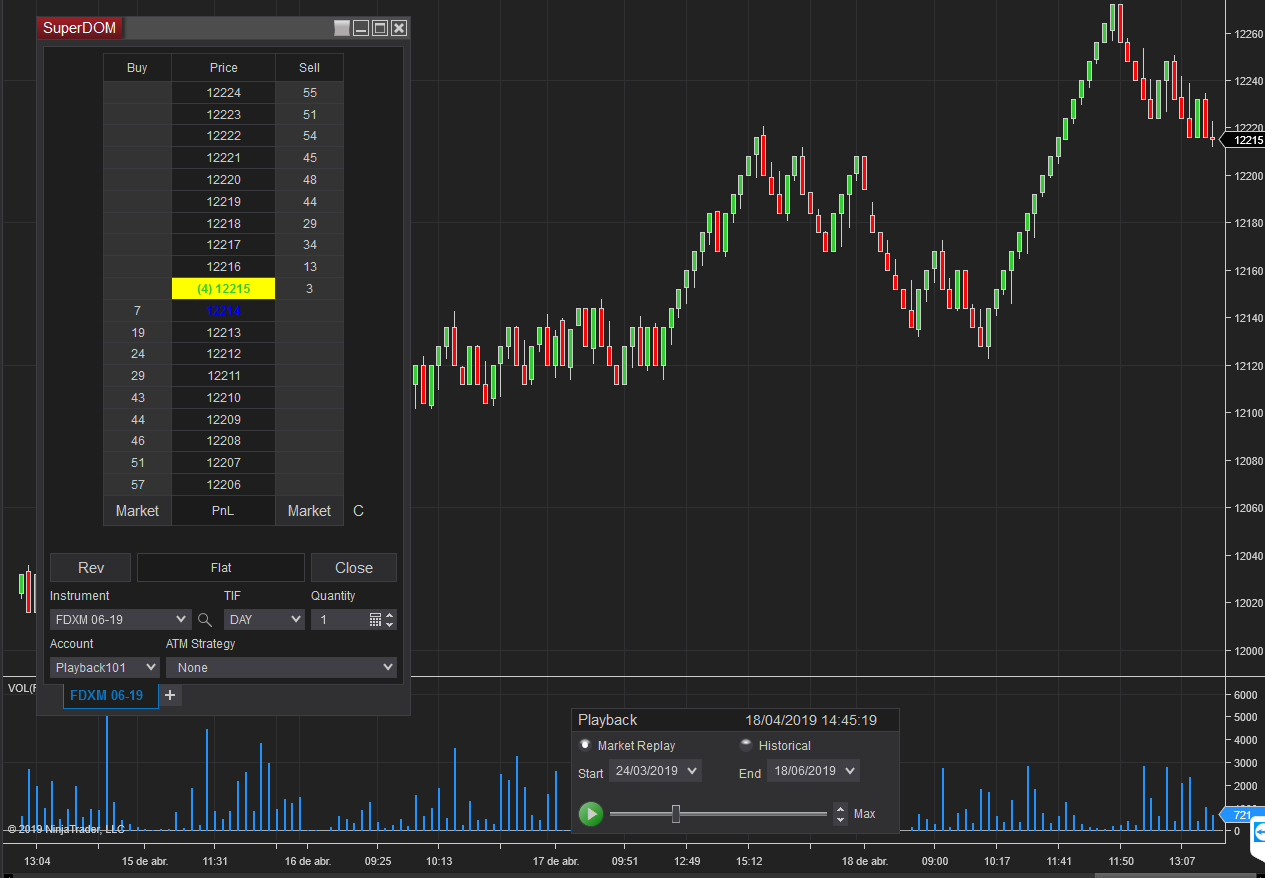Expand the Instrument FDXM 06-19 dropdown
The image size is (1265, 878).
(120, 620)
